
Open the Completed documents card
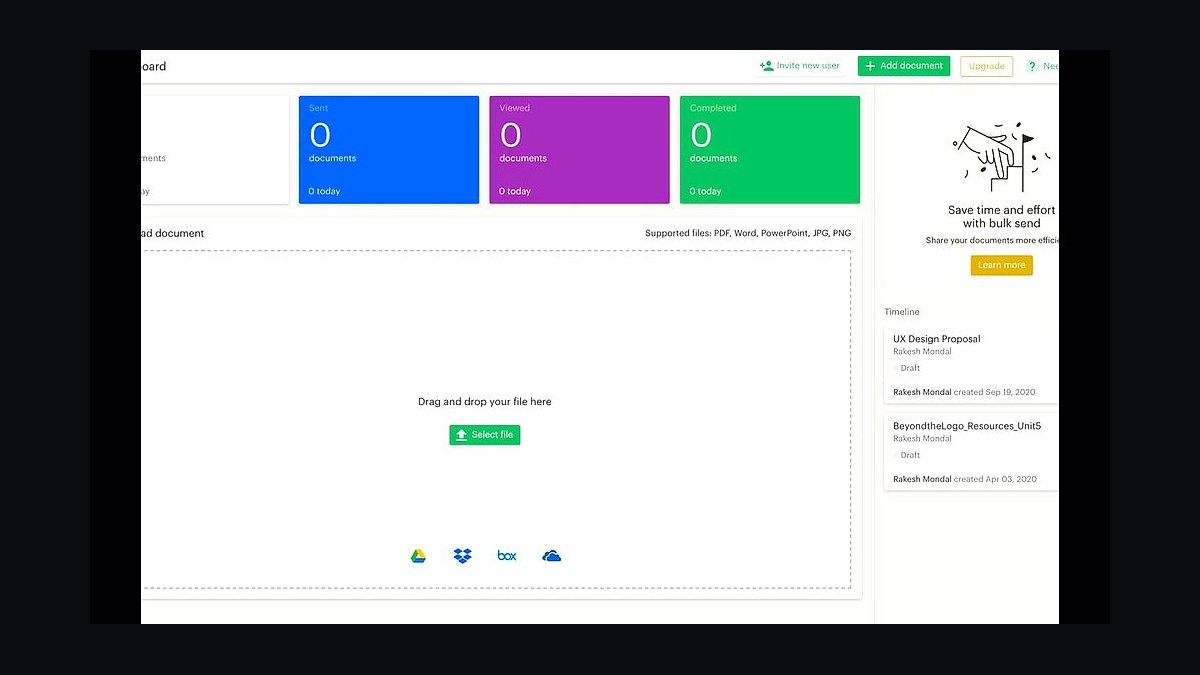770,150
